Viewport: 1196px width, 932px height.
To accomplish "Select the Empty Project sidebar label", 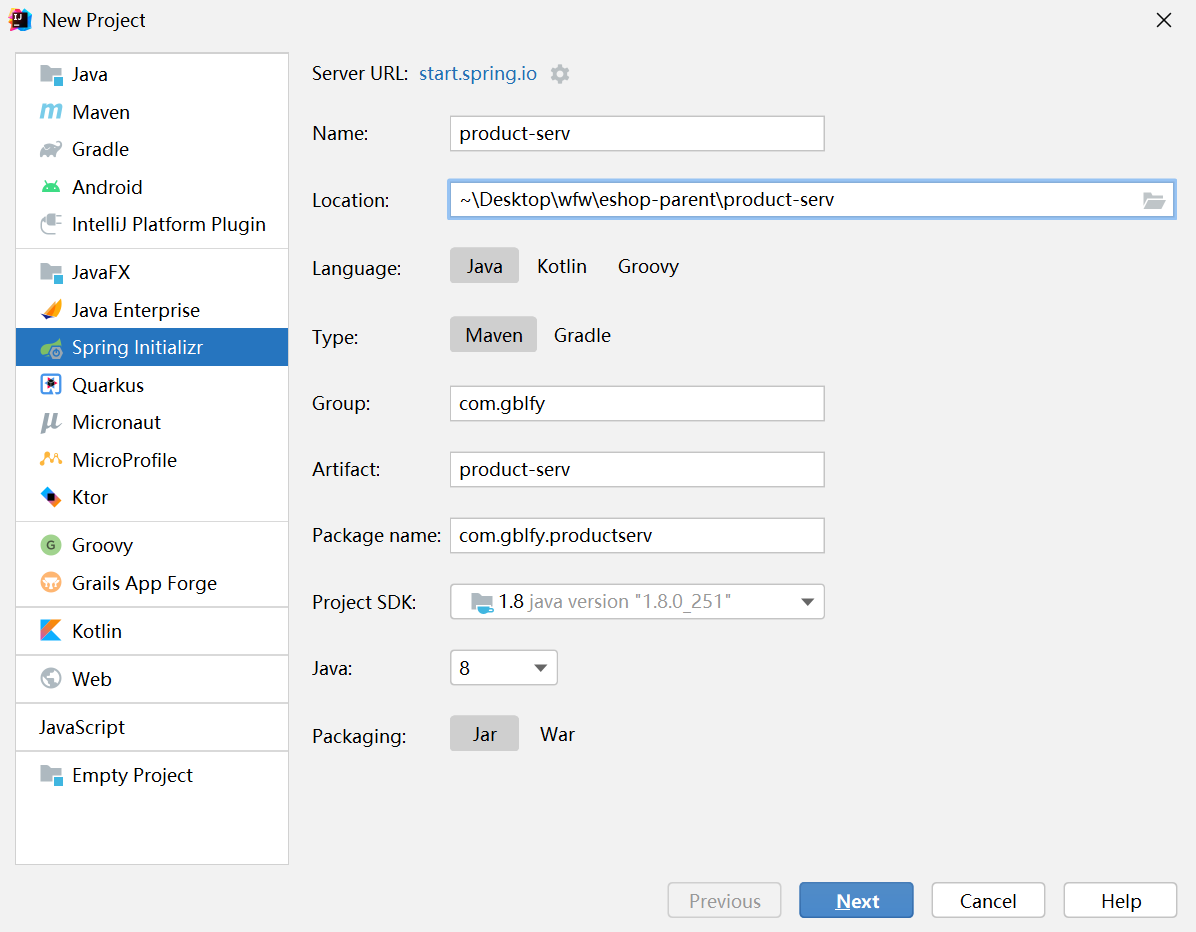I will [132, 776].
